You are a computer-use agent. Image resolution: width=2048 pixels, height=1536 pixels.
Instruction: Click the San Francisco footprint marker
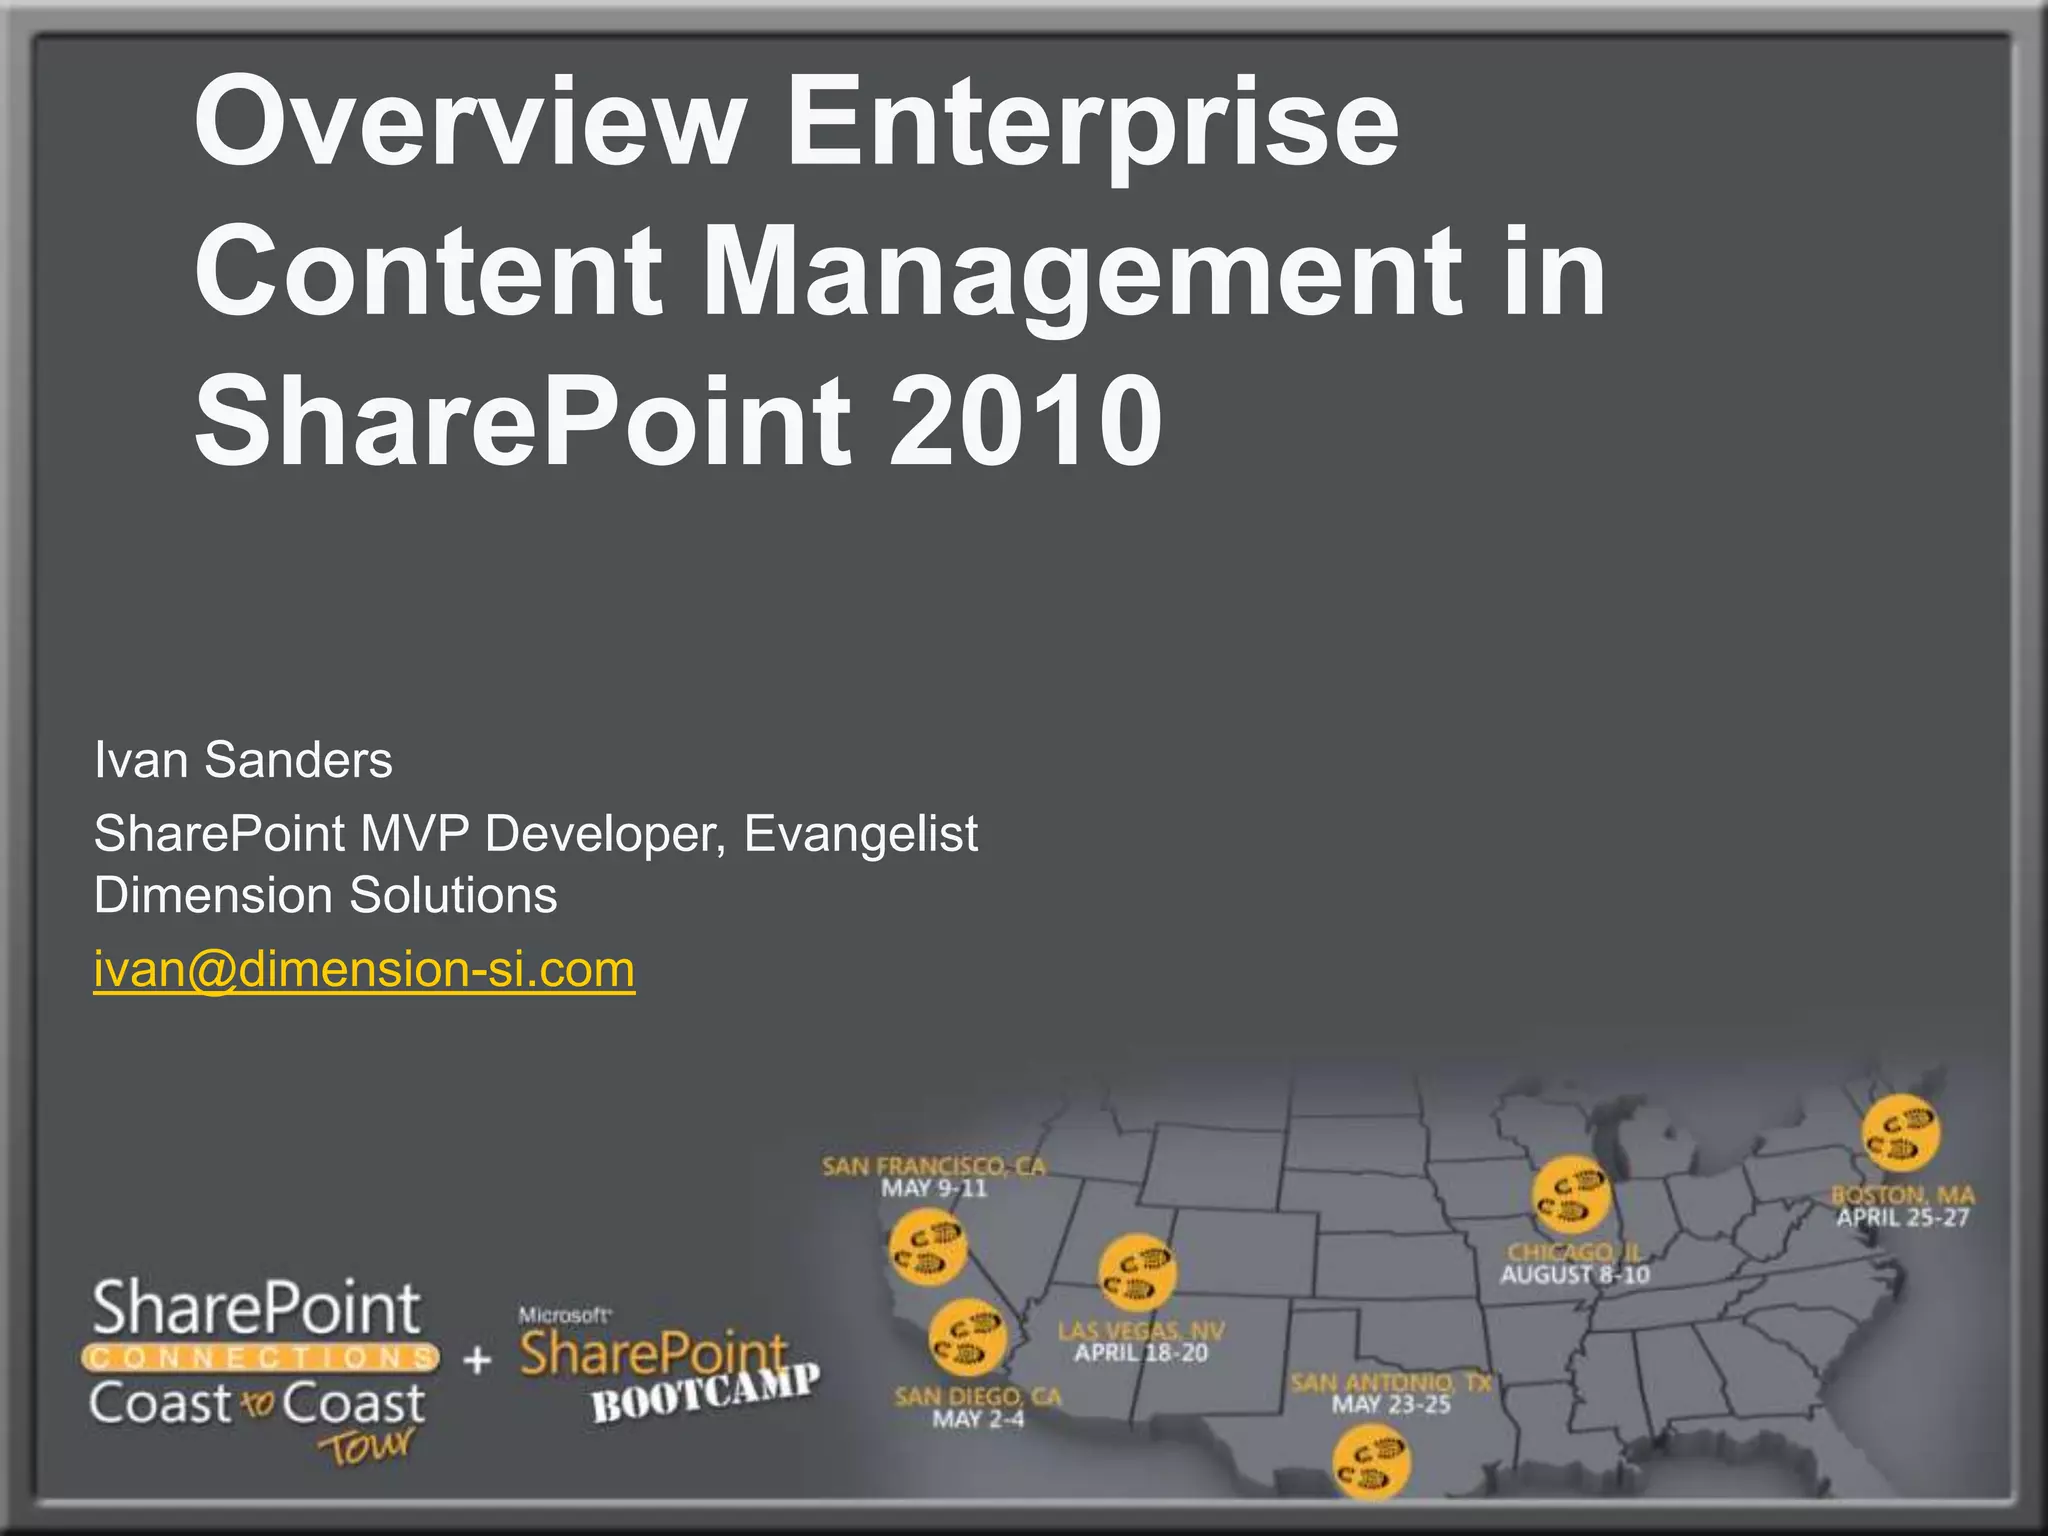928,1249
